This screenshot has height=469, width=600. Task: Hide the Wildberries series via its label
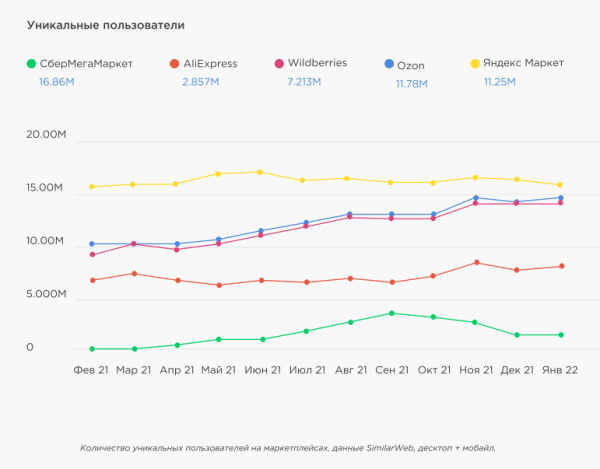(317, 63)
